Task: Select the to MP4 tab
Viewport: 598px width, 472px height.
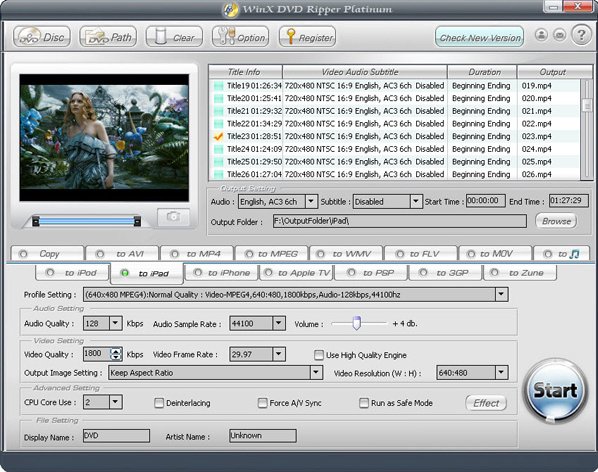Action: tap(196, 254)
